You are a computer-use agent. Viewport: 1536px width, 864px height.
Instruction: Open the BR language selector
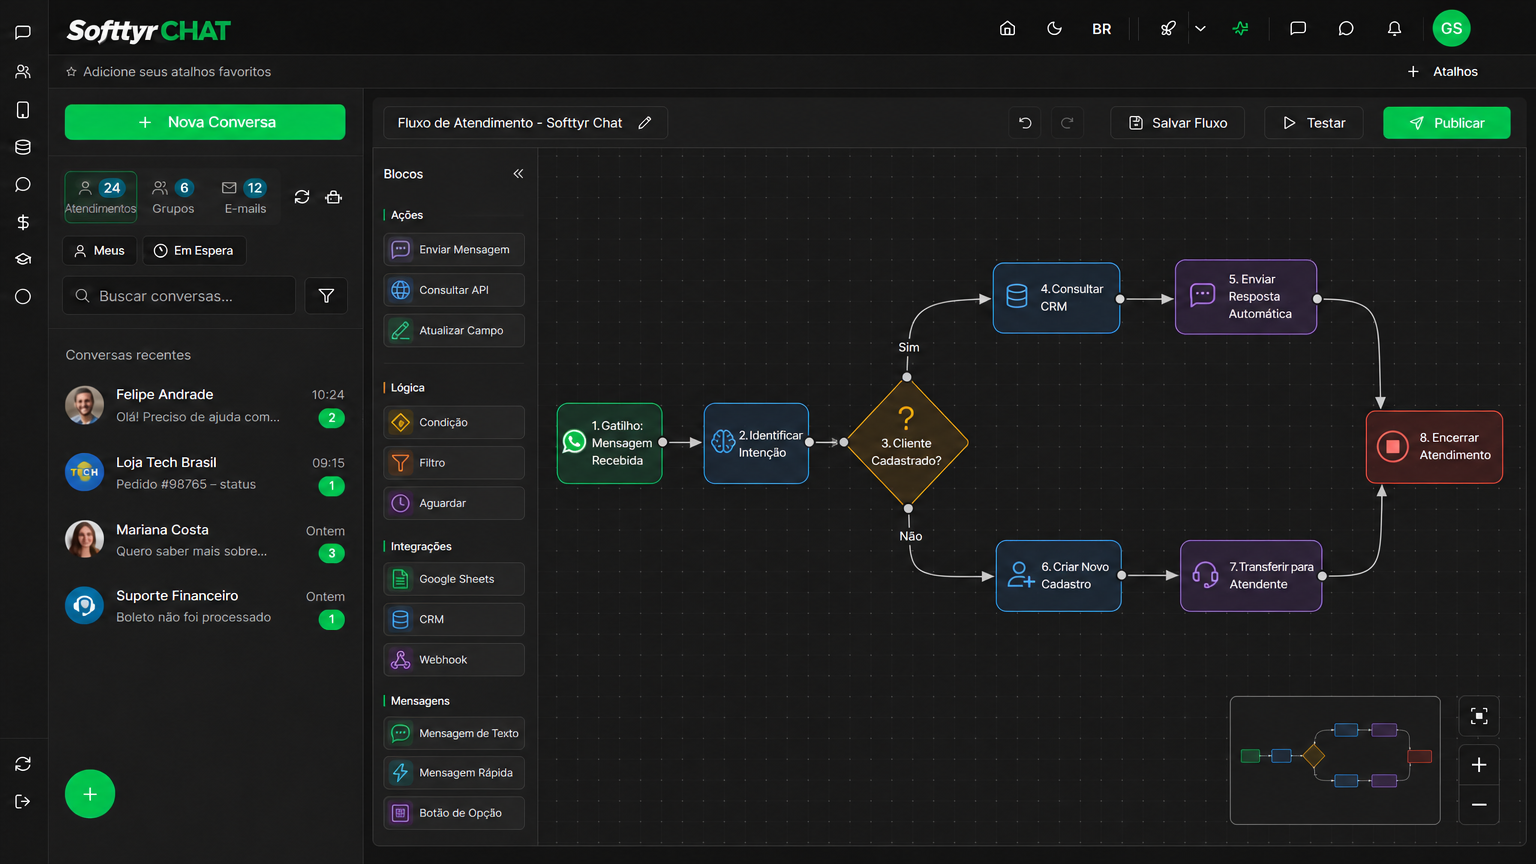coord(1102,29)
